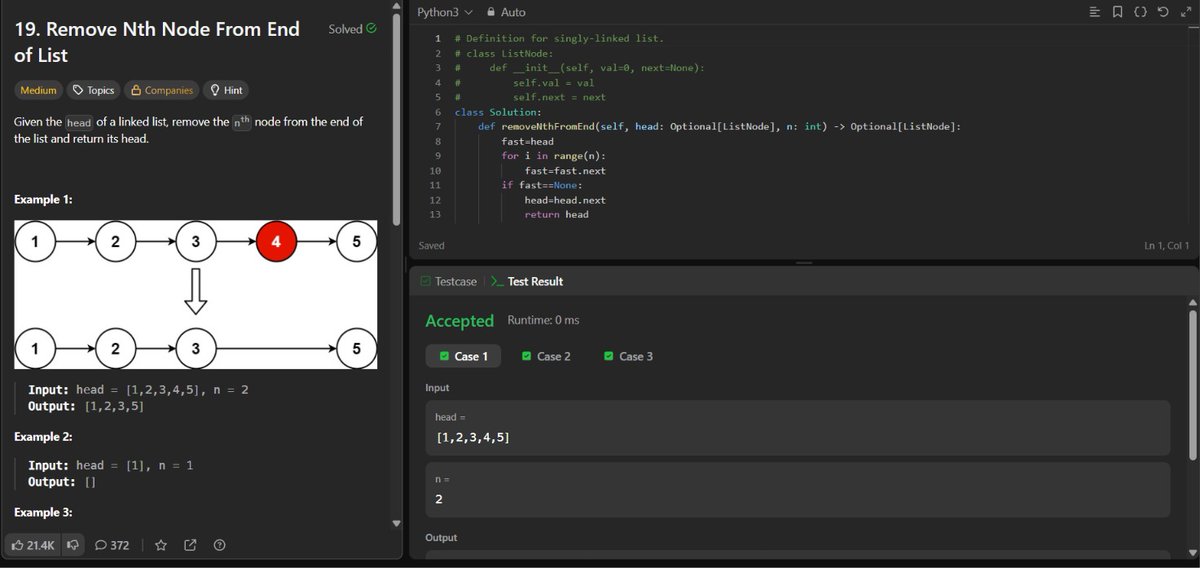Click the red node 4 in diagram
Image resolution: width=1200 pixels, height=568 pixels.
point(276,241)
